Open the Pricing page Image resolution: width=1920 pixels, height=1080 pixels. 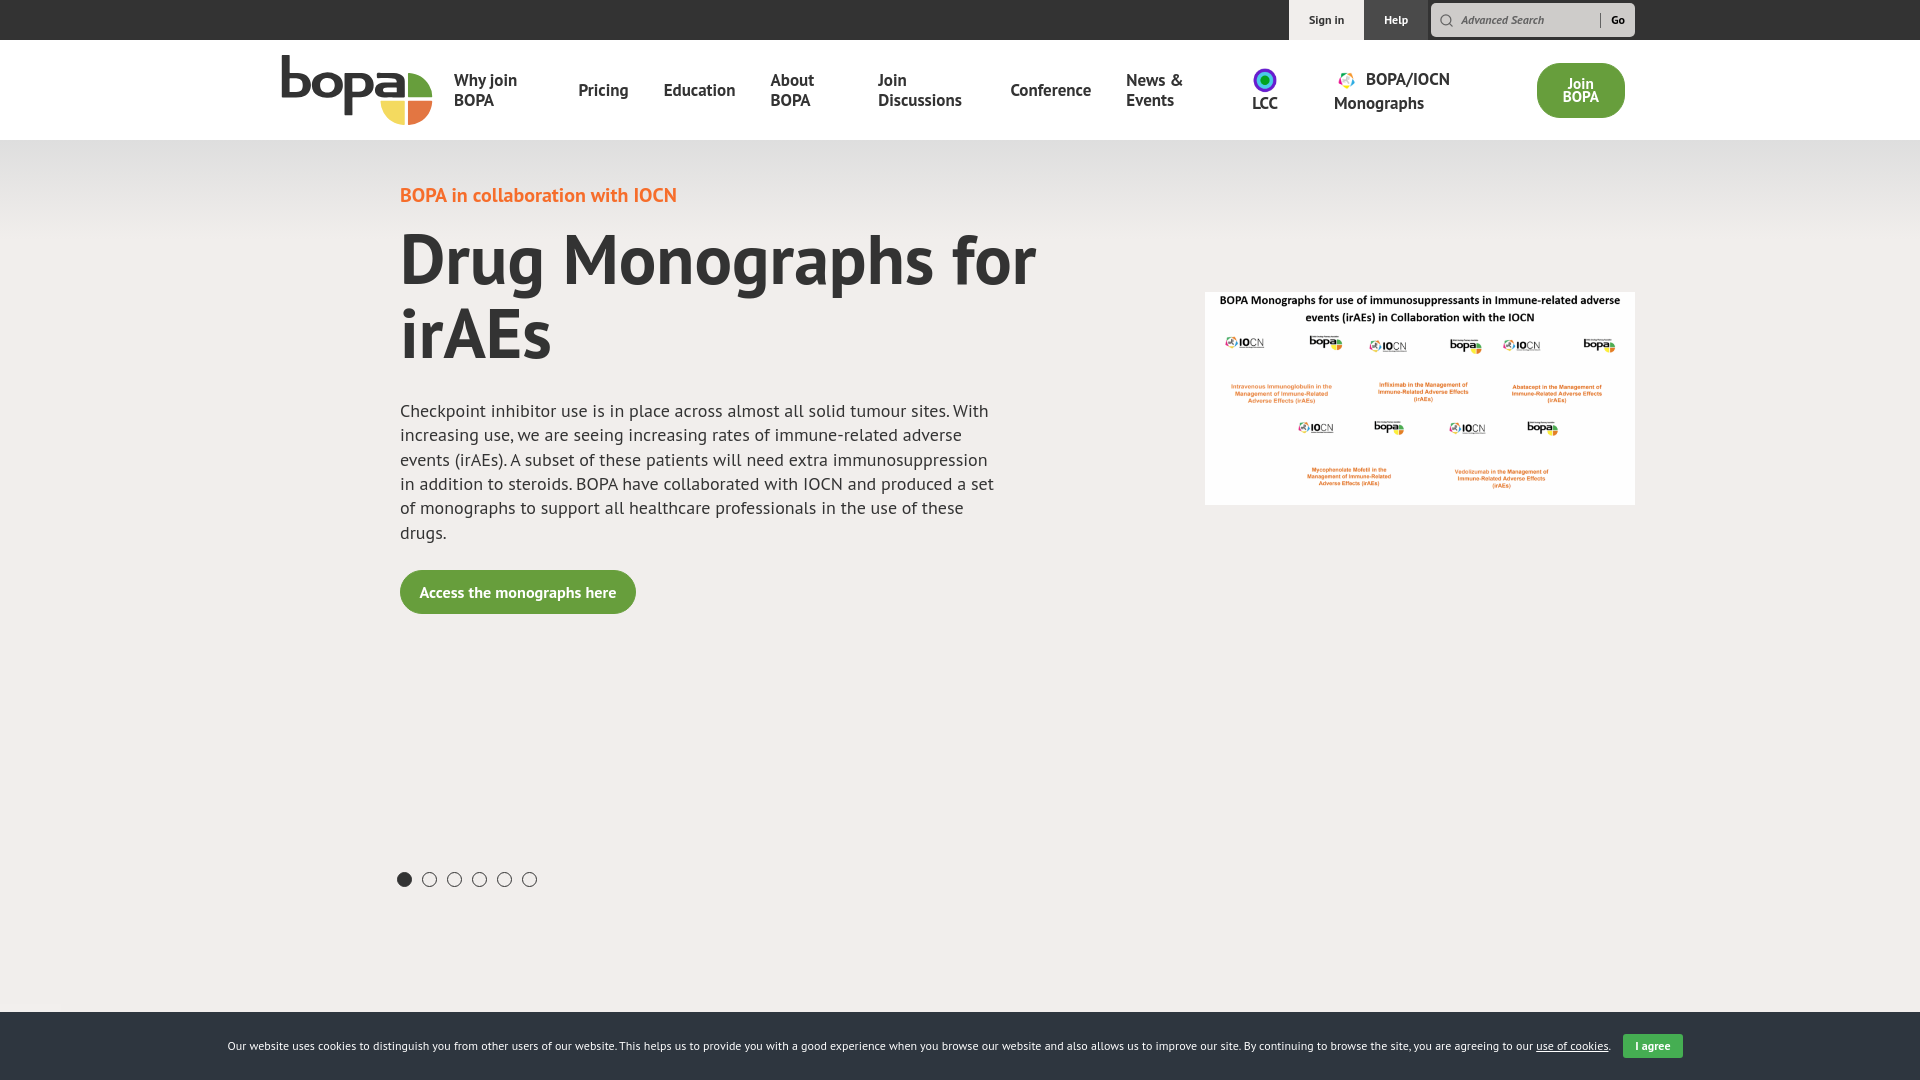click(603, 90)
